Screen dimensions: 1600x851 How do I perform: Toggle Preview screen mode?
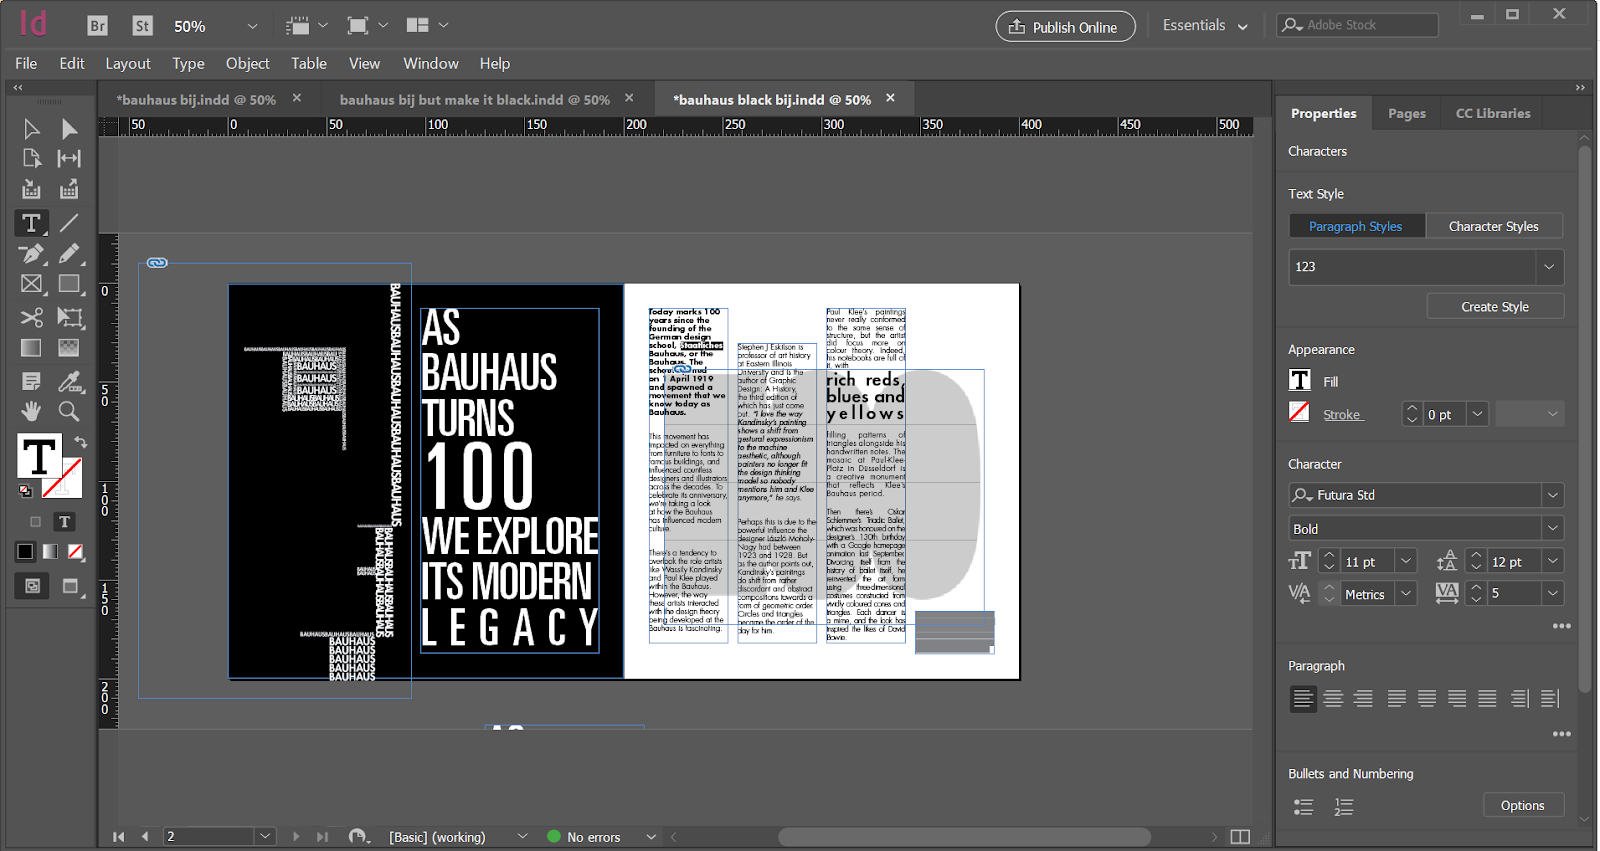click(70, 586)
